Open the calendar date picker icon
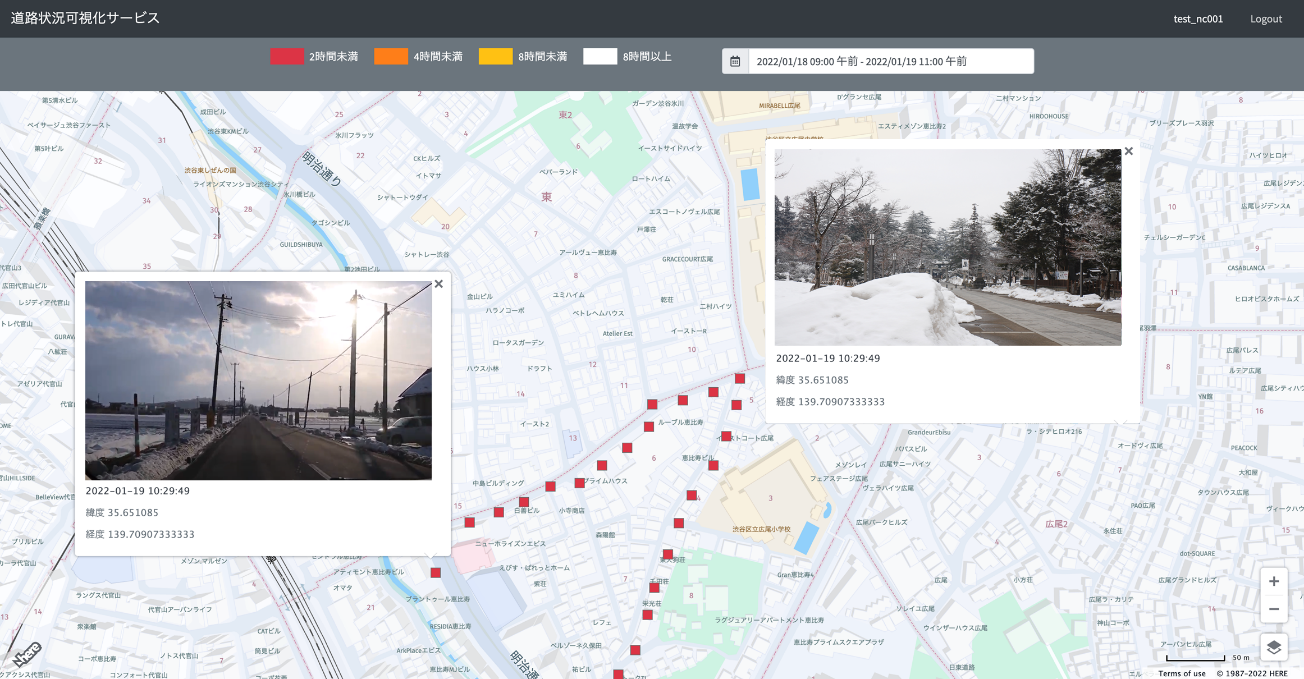The width and height of the screenshot is (1304, 679). [x=735, y=61]
